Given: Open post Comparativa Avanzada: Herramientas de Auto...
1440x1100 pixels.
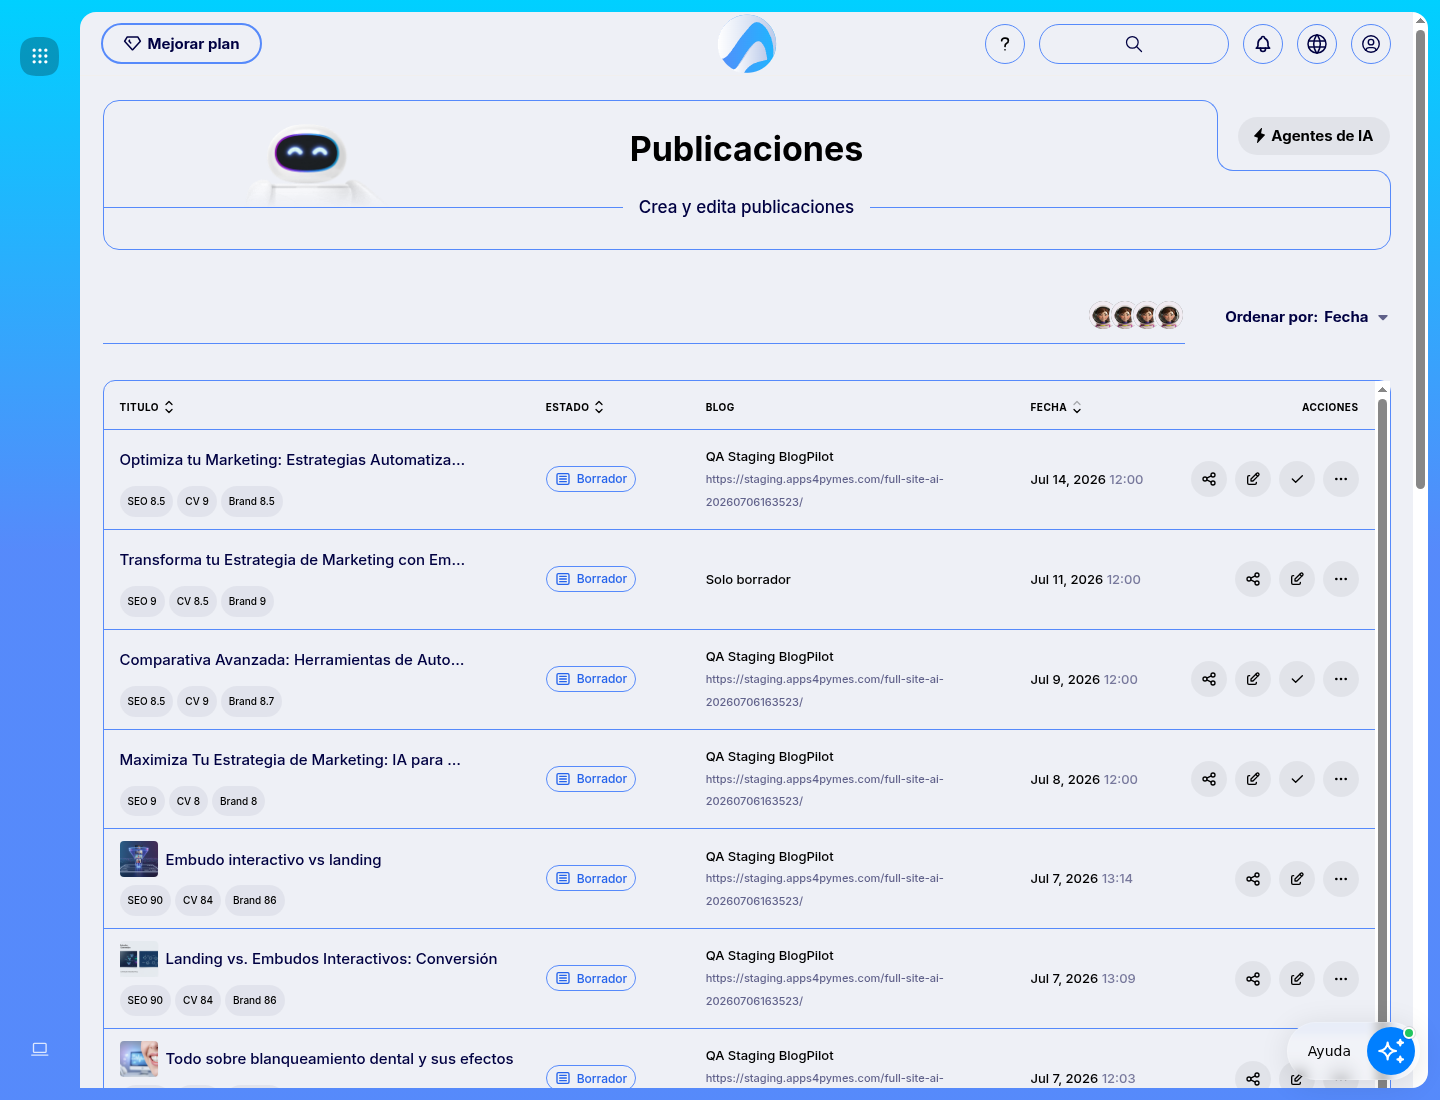Looking at the screenshot, I should tap(292, 660).
